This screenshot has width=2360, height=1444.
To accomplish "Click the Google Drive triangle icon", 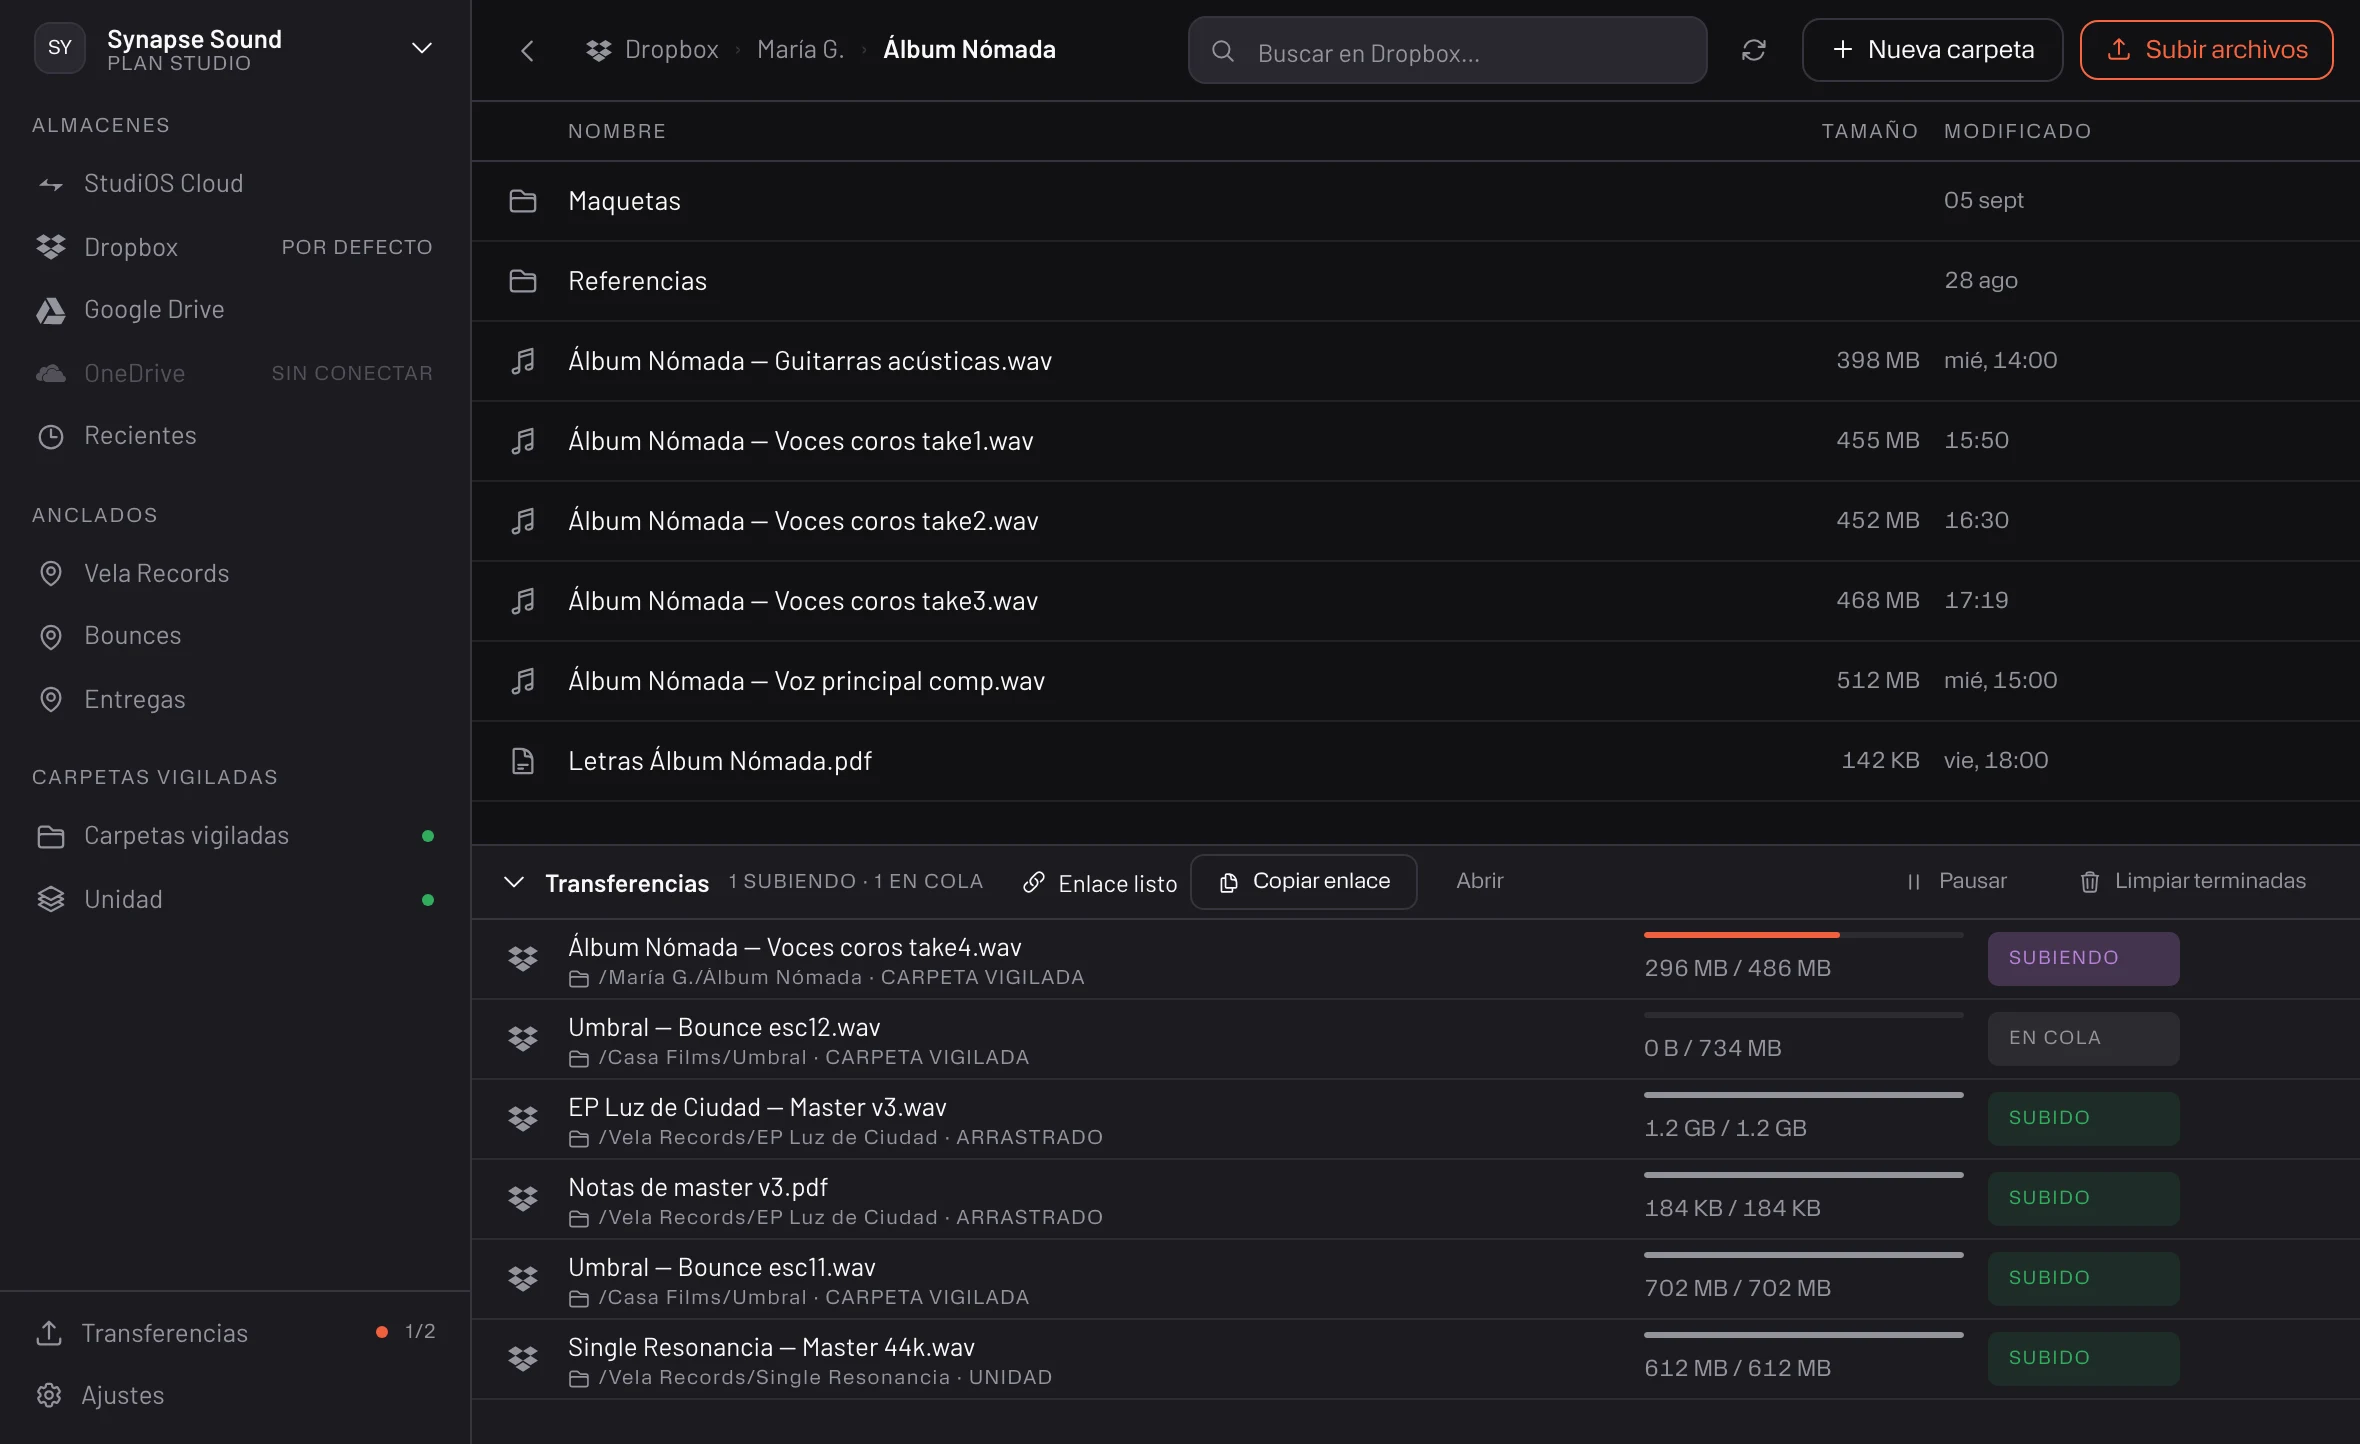I will [x=51, y=311].
